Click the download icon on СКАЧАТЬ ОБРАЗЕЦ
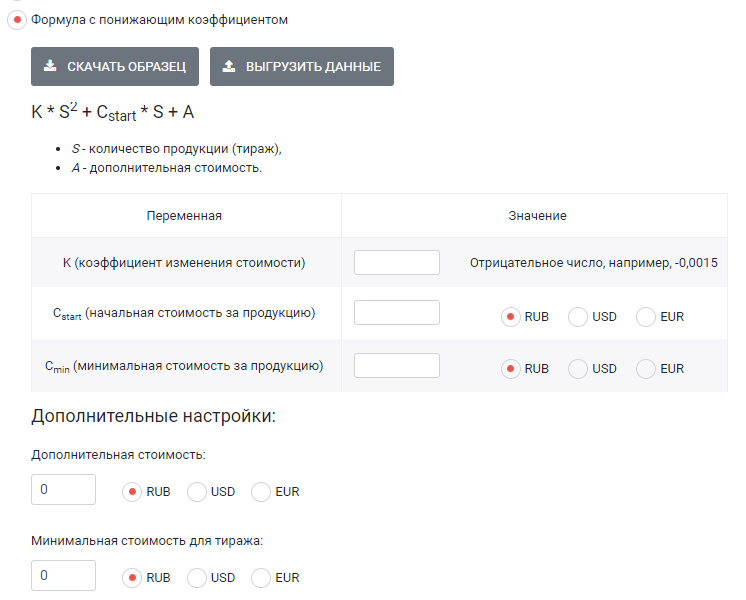 (50, 66)
